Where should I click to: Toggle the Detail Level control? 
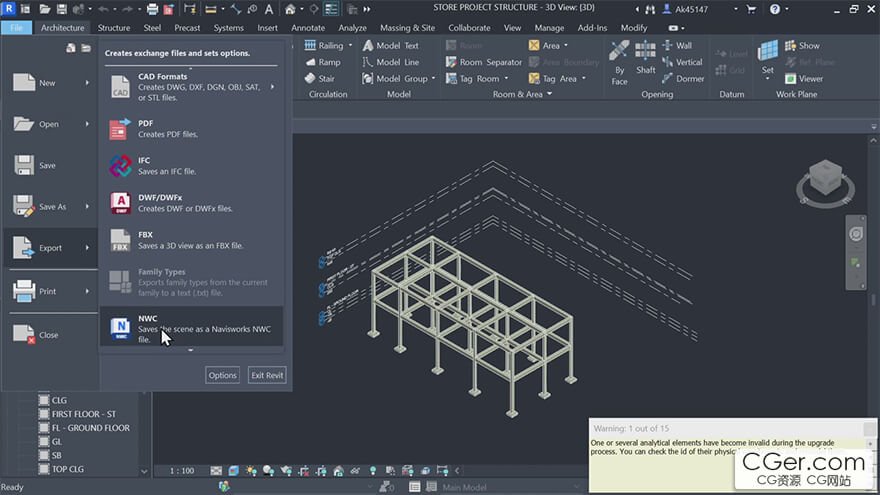click(216, 471)
